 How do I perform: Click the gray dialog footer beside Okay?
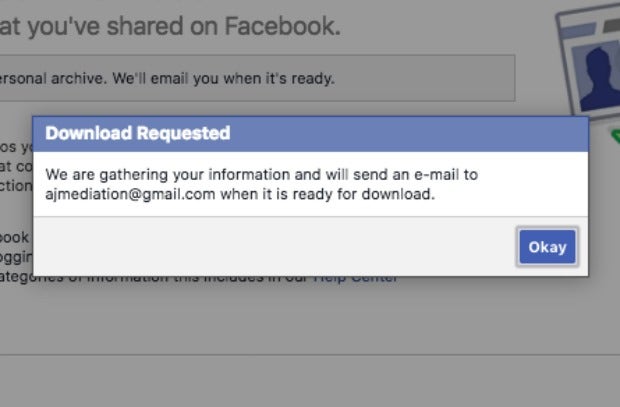(x=275, y=246)
